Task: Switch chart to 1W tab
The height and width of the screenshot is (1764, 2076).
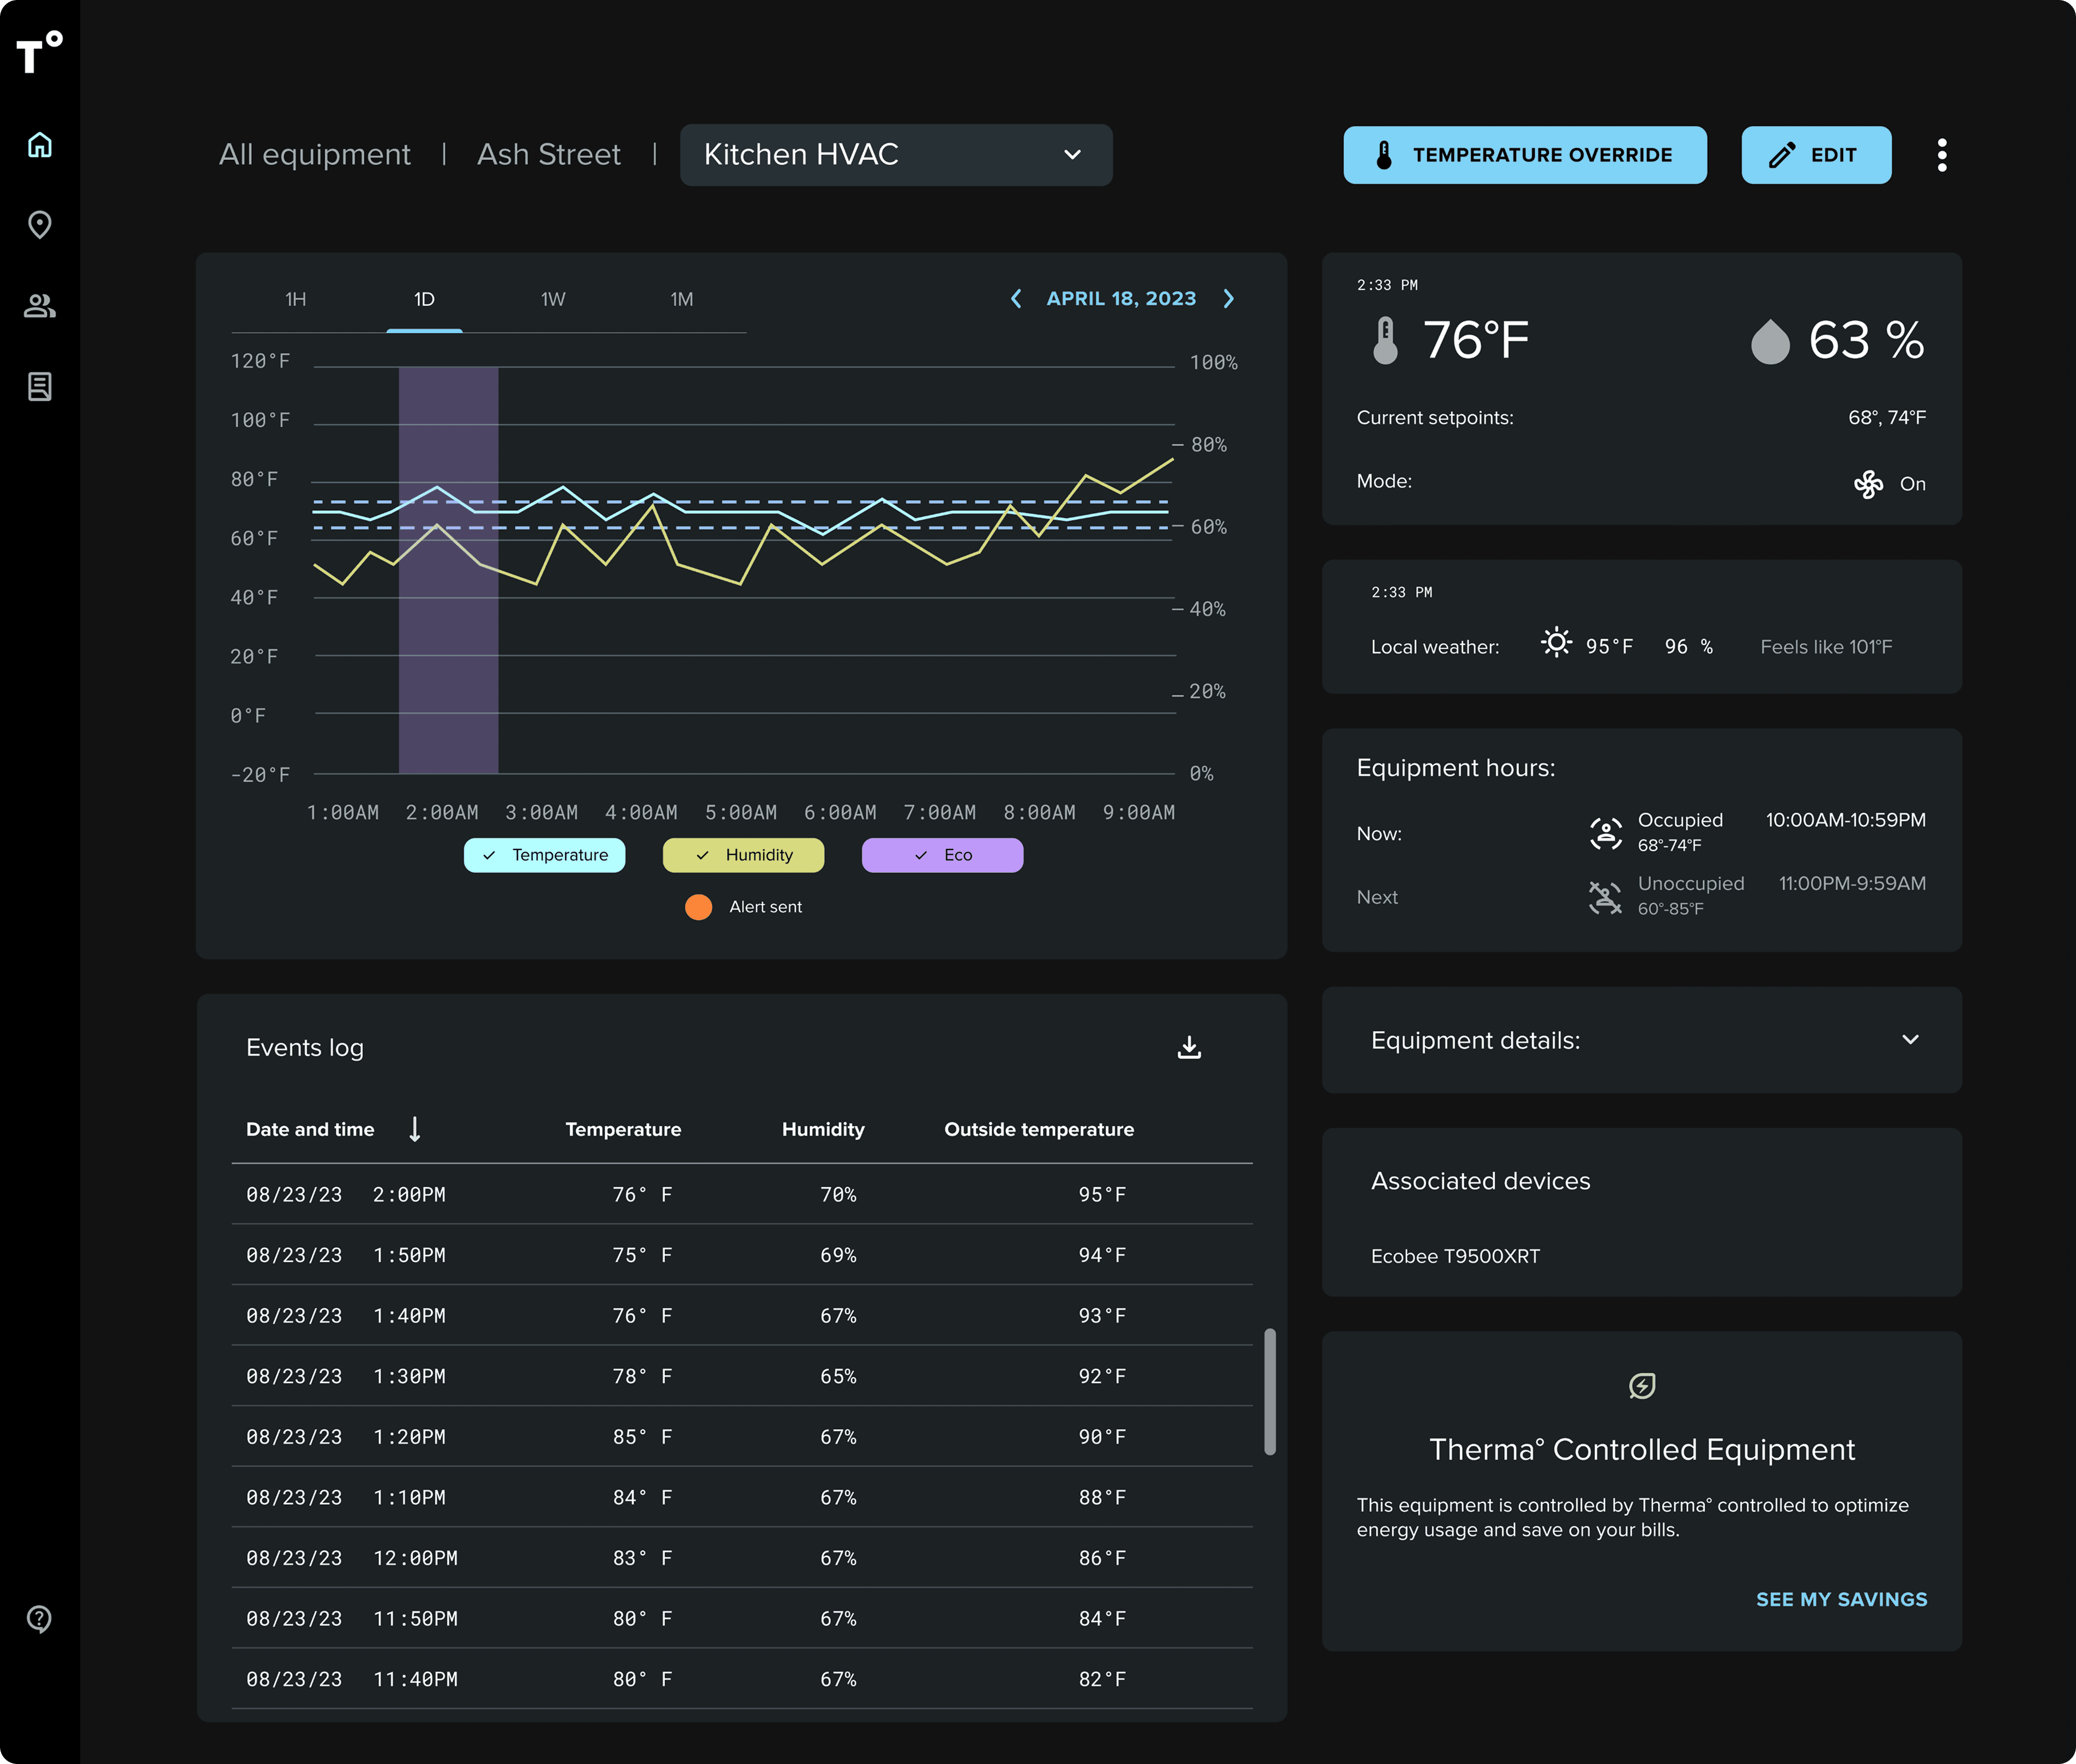Action: 553,299
